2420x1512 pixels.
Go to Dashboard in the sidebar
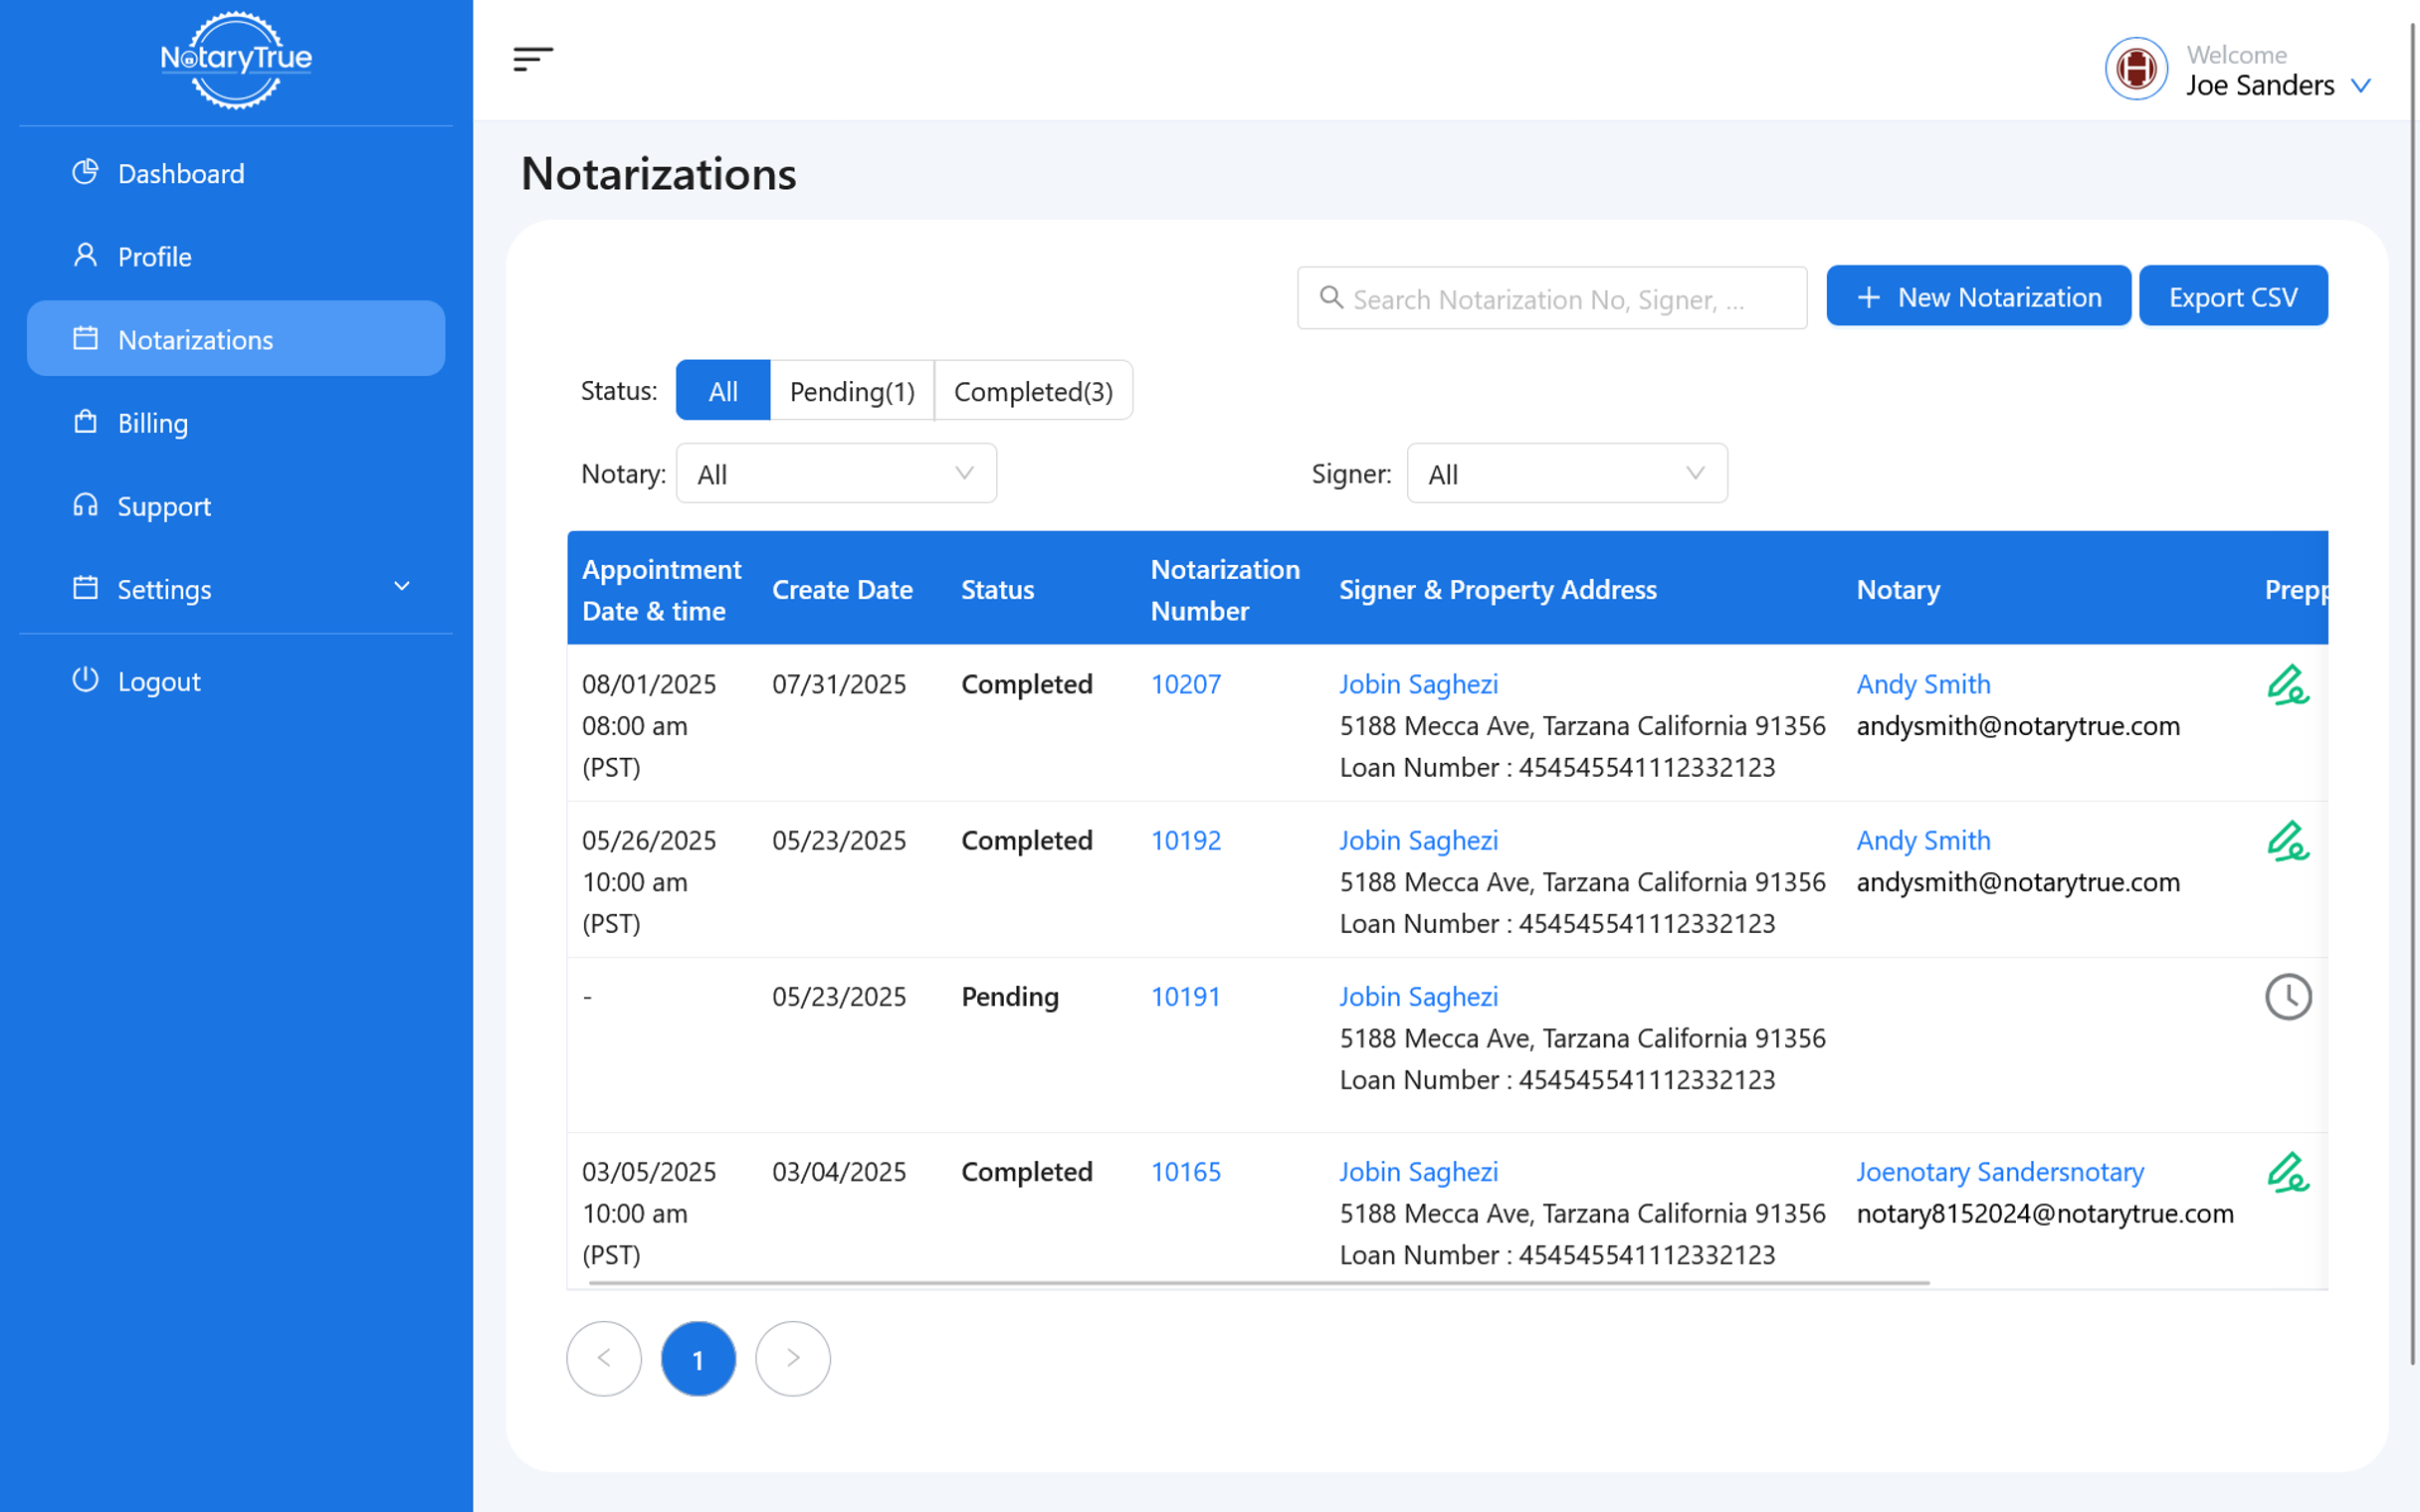[x=180, y=174]
